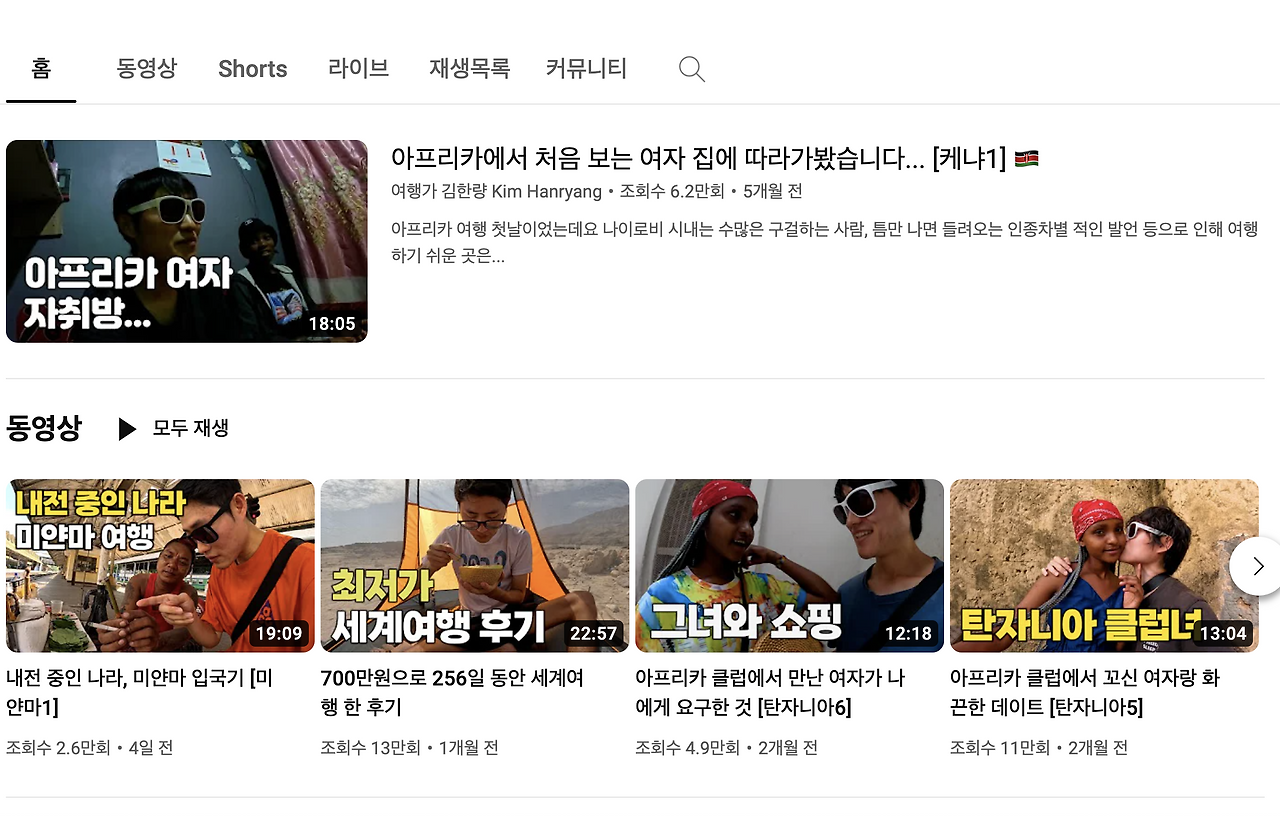Viewport: 1280px width, 816px height.
Task: Open the 라이브 tab
Action: pyautogui.click(x=358, y=68)
